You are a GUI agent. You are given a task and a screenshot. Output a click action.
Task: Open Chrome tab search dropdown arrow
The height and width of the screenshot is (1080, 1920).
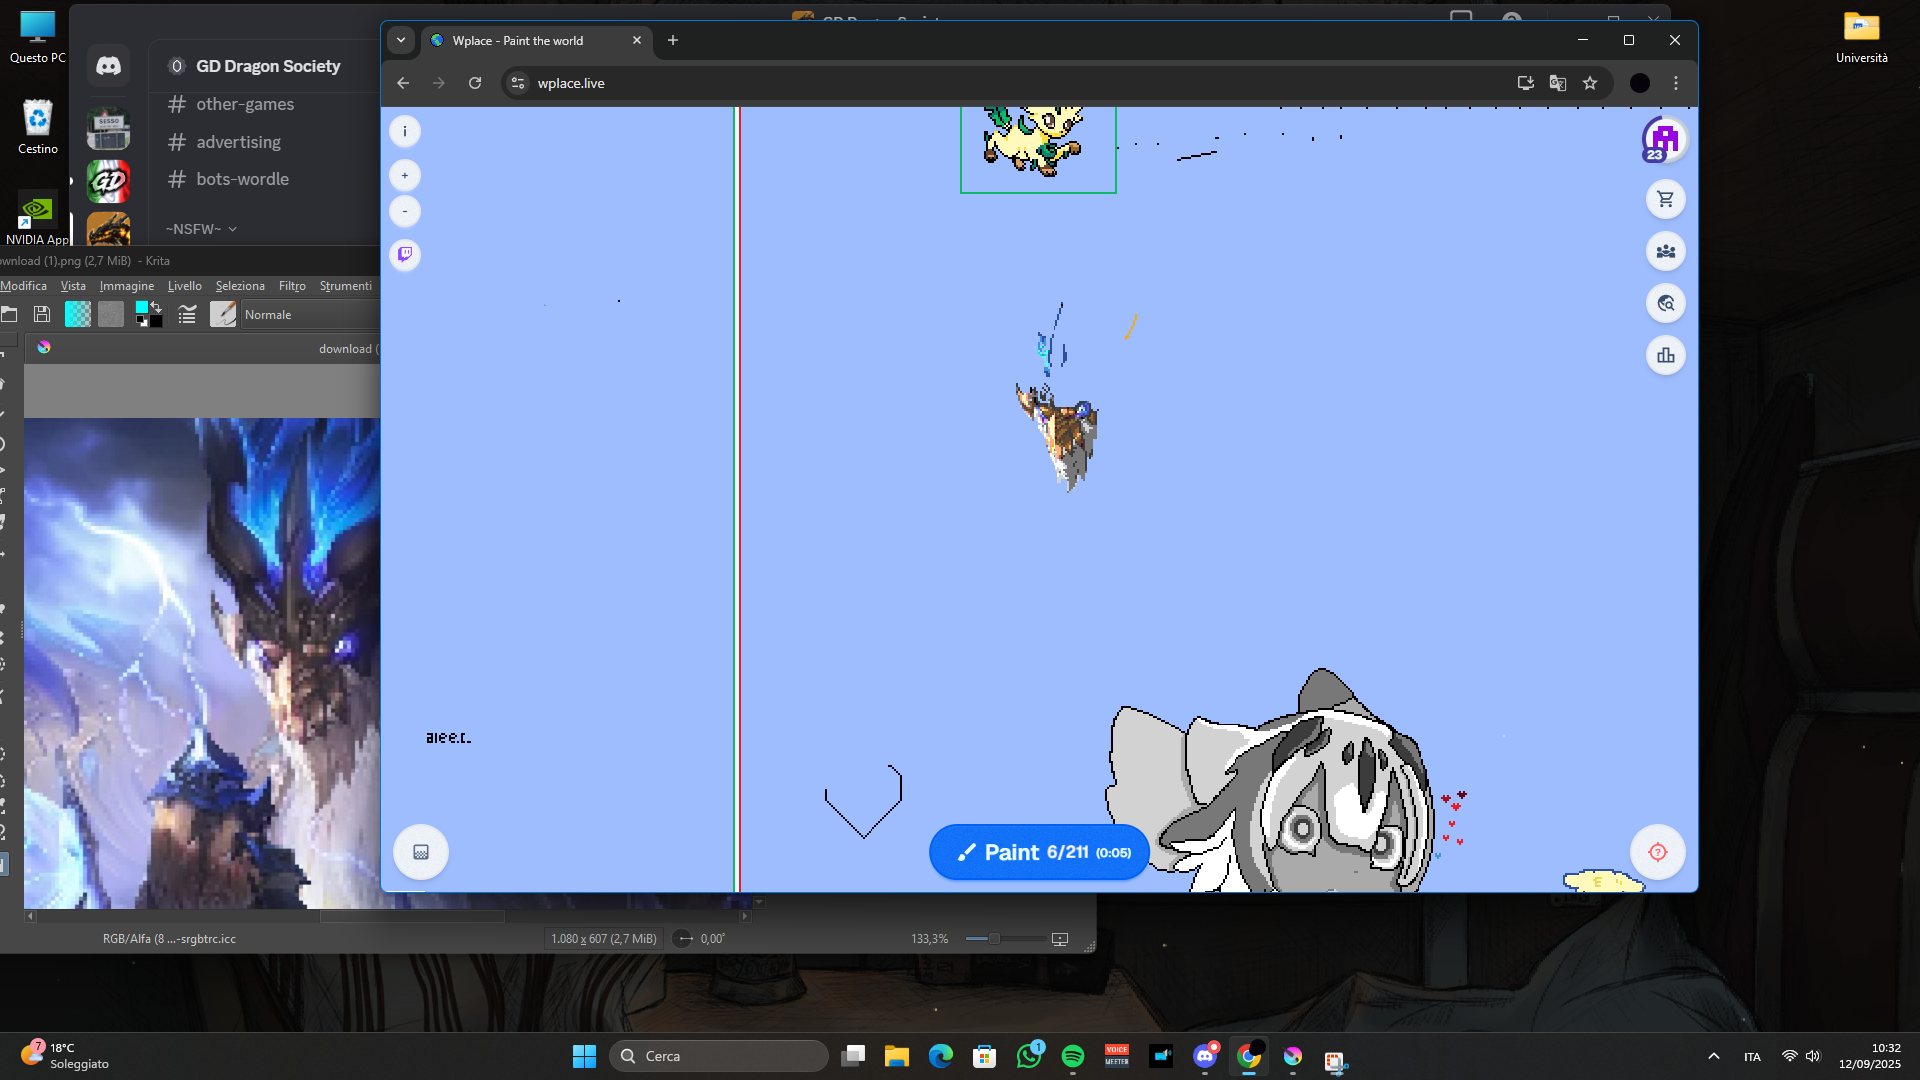[401, 40]
